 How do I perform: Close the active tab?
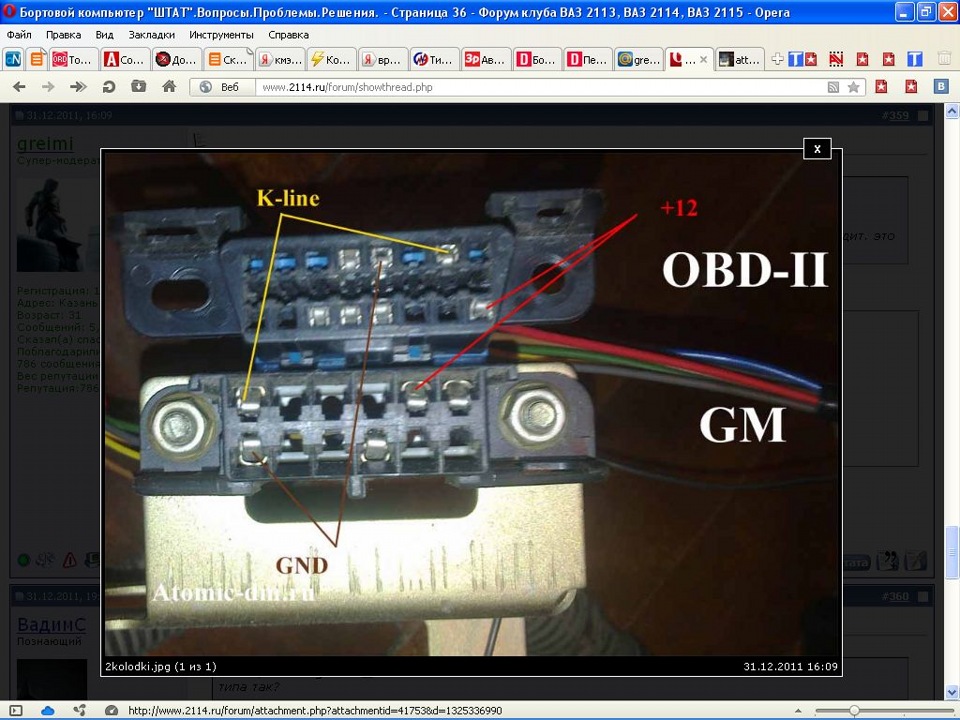click(x=703, y=59)
